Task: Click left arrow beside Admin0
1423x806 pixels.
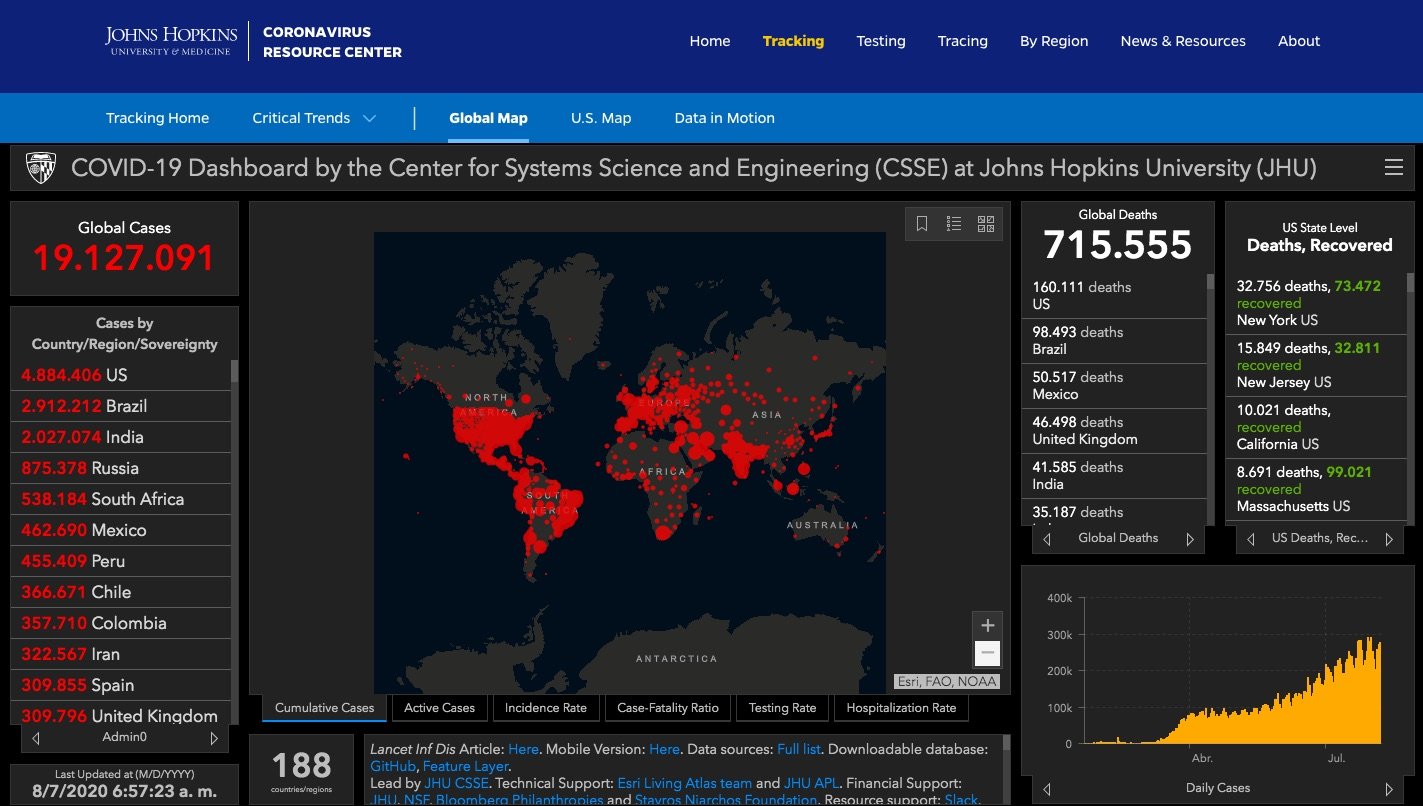Action: coord(36,739)
